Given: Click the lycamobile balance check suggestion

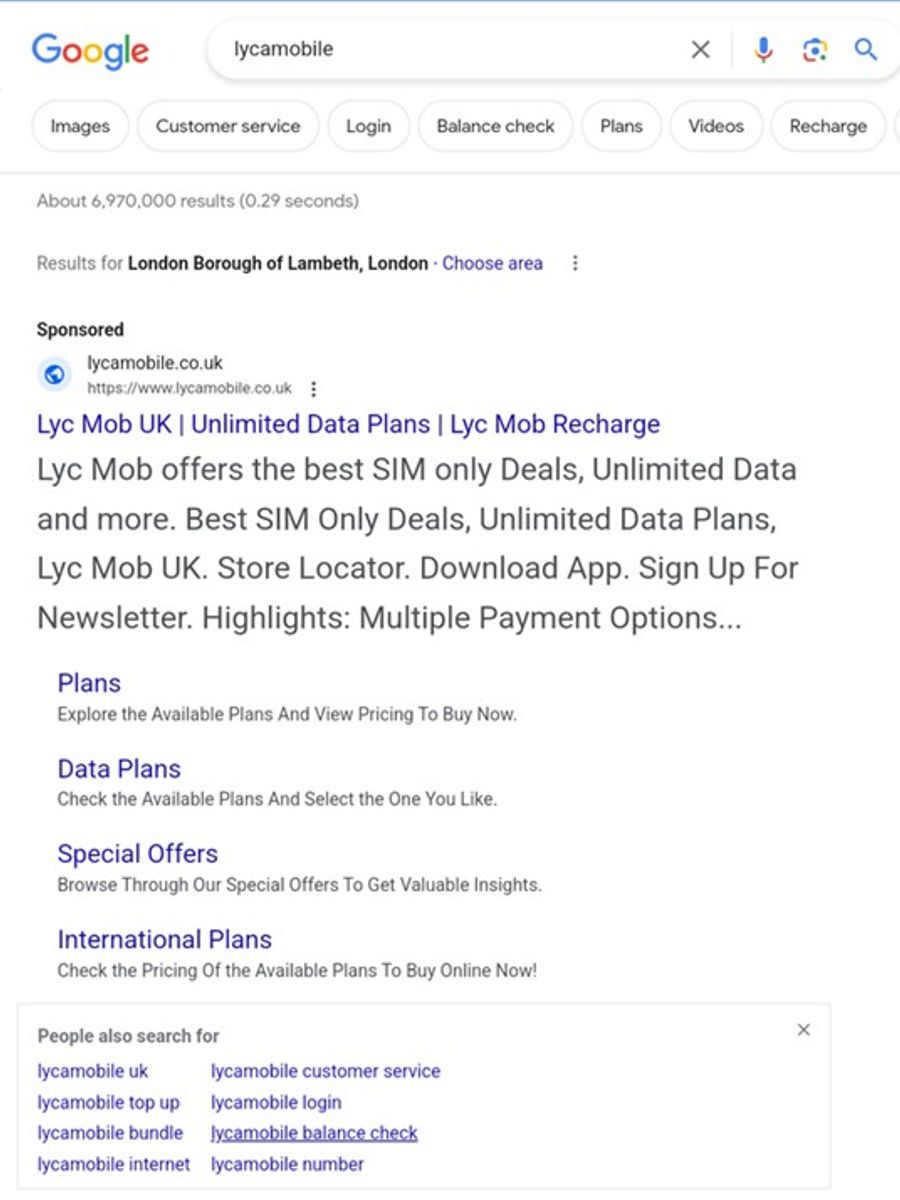Looking at the screenshot, I should tap(313, 1132).
